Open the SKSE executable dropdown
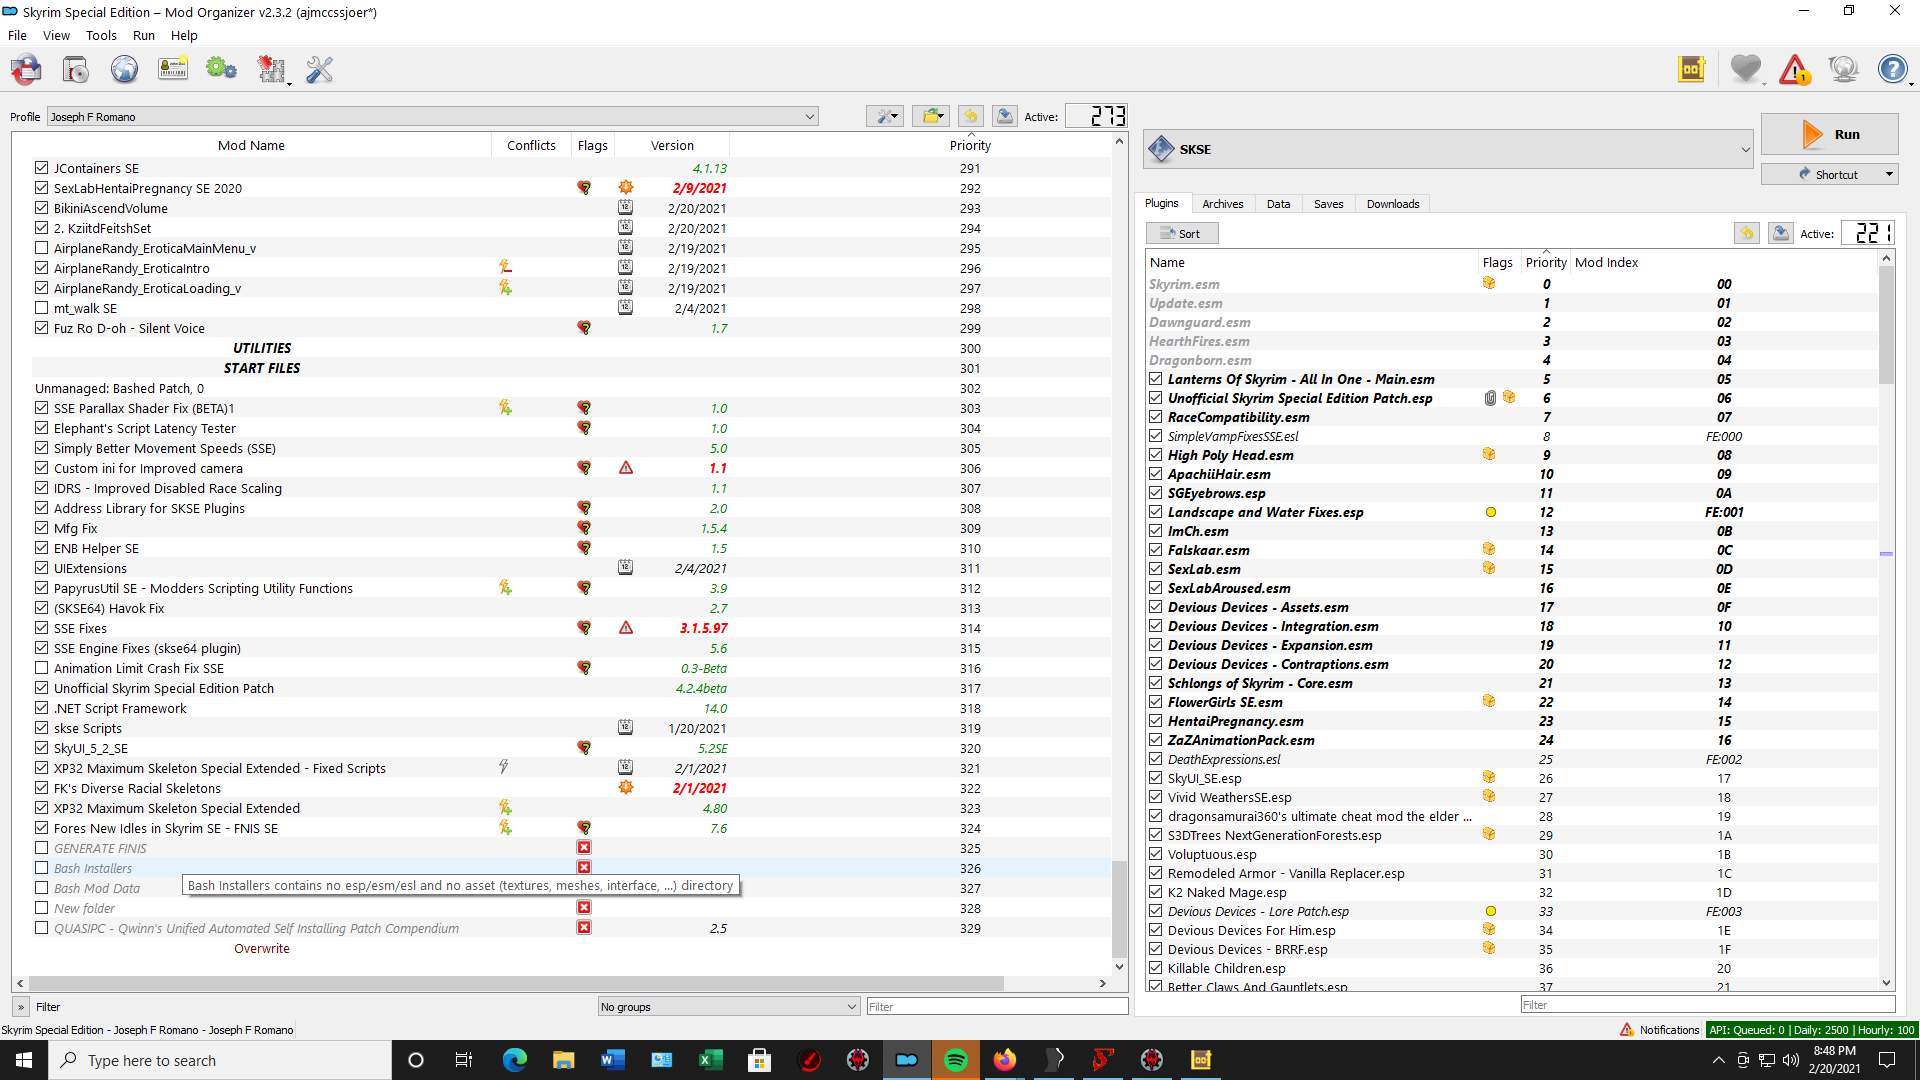The width and height of the screenshot is (1920, 1080). [x=1448, y=149]
